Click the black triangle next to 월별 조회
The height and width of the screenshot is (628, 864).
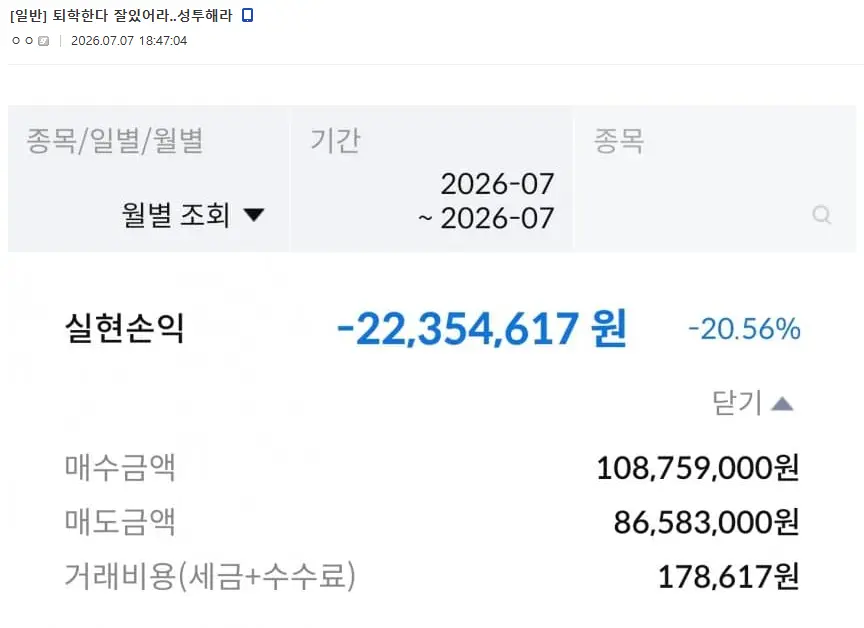[254, 214]
